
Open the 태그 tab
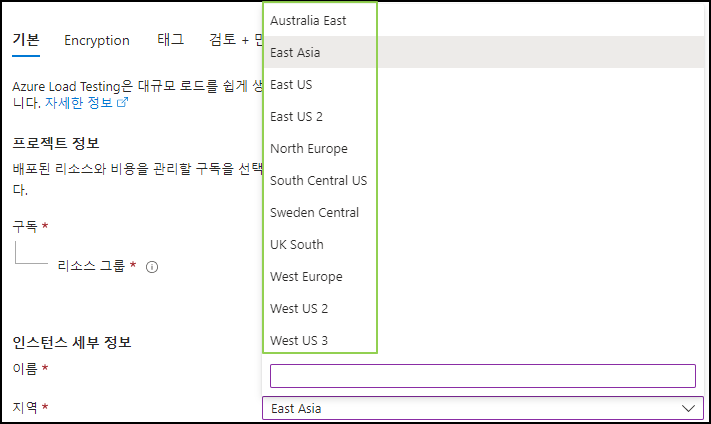[x=170, y=39]
